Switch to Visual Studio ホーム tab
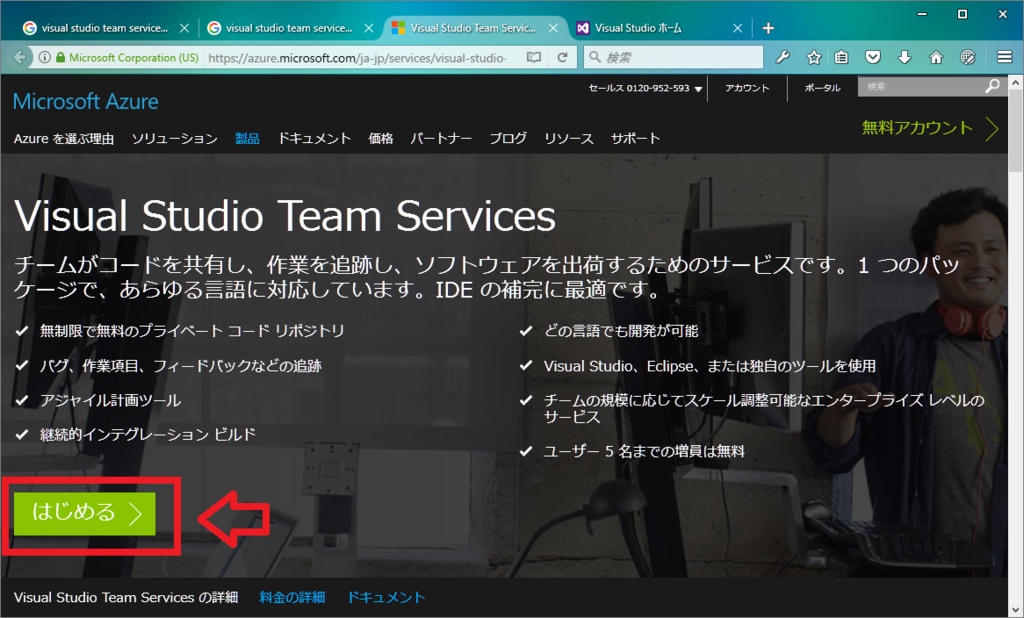This screenshot has height=618, width=1024. [x=638, y=28]
